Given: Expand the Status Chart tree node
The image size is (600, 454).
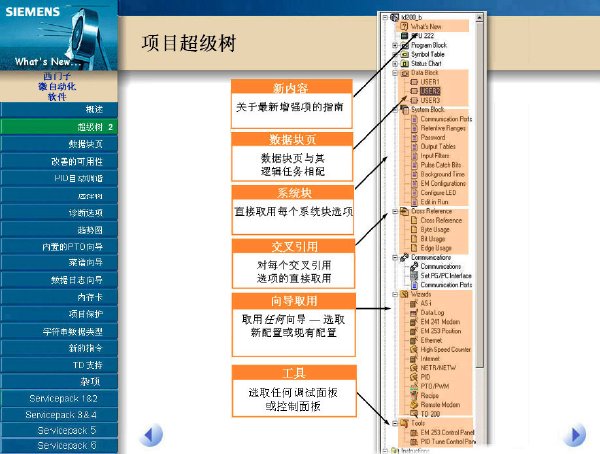Looking at the screenshot, I should coord(395,64).
